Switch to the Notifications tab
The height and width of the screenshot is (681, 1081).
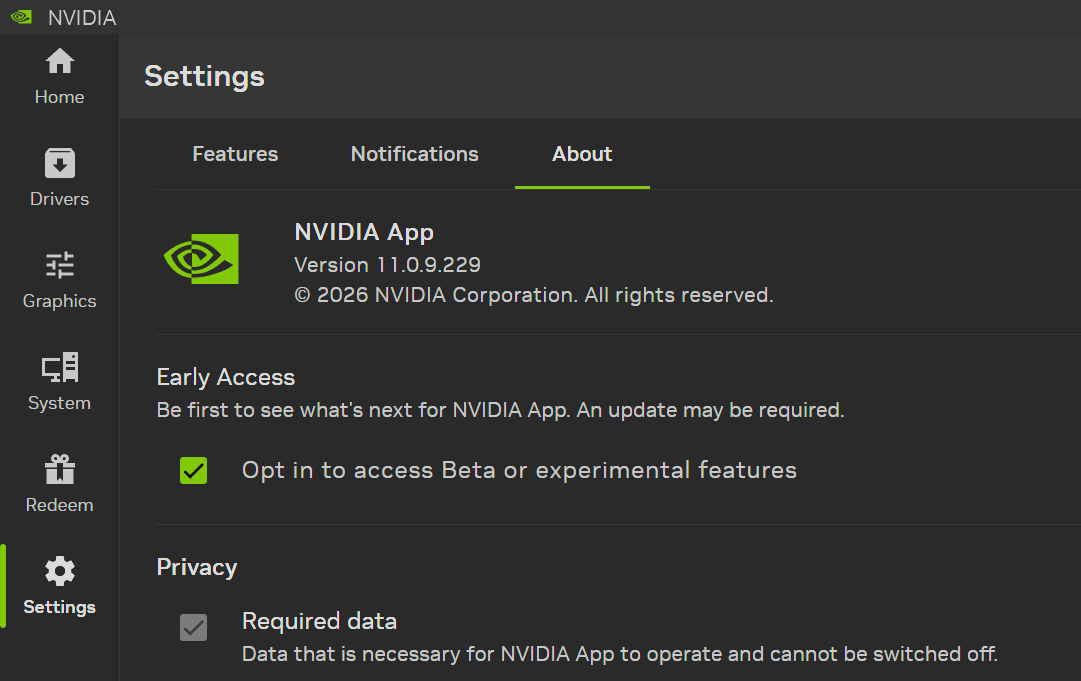[x=414, y=154]
